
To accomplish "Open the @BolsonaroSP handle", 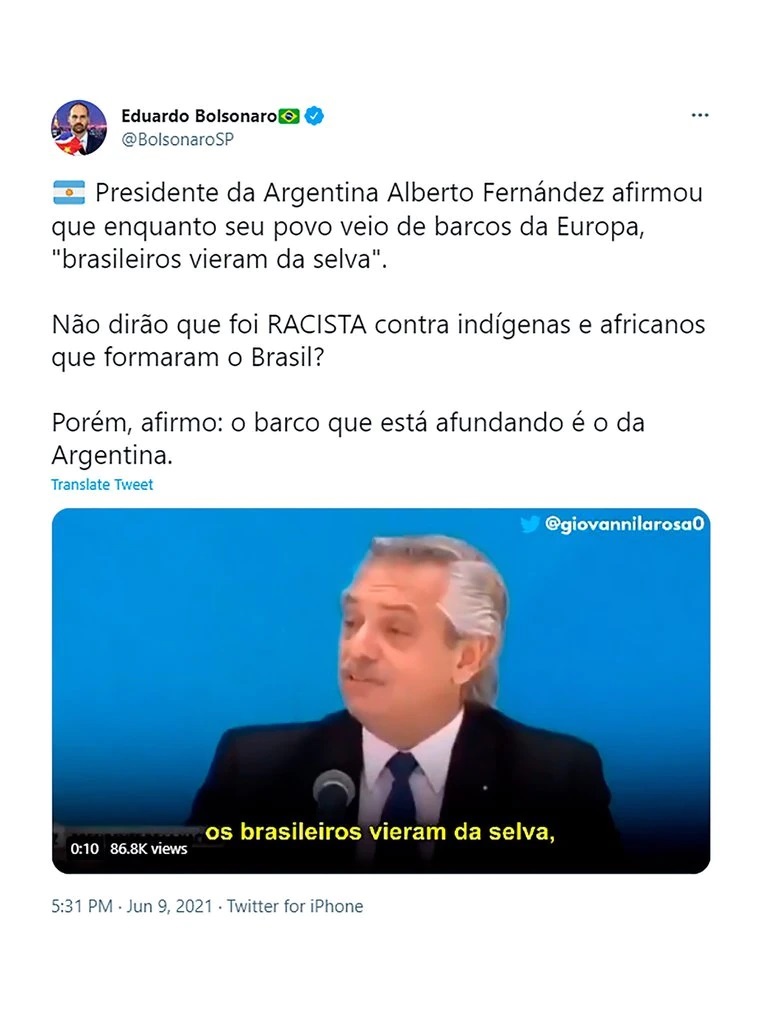I will click(x=177, y=139).
